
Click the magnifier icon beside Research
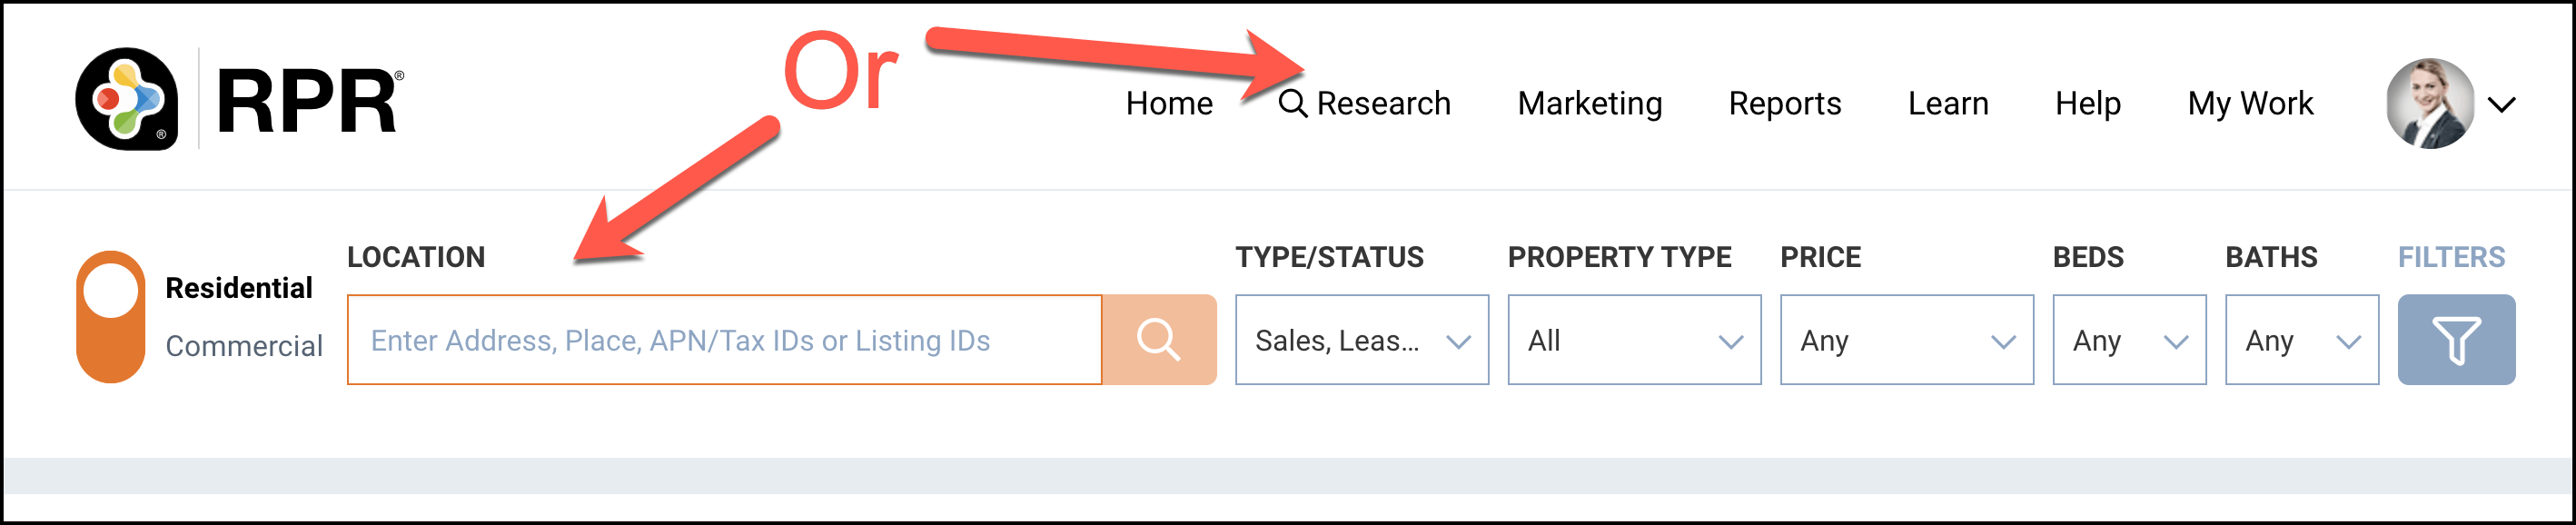coord(1292,103)
